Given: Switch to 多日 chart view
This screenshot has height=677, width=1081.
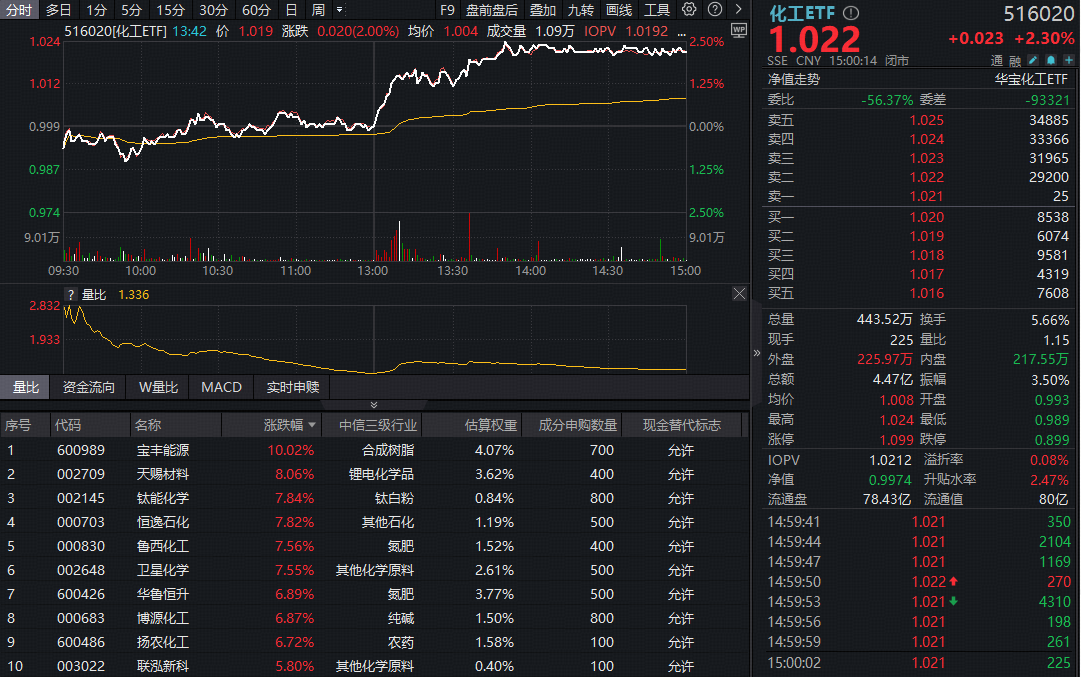Looking at the screenshot, I should (59, 10).
